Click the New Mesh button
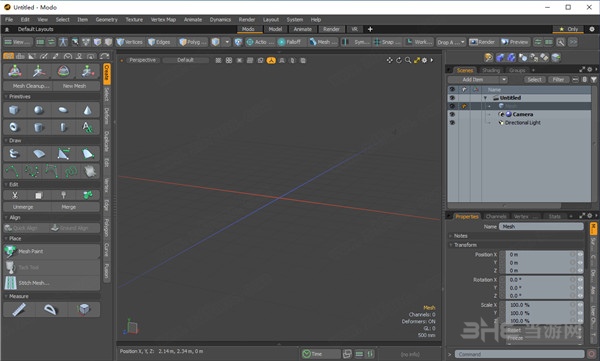The height and width of the screenshot is (361, 600). 76,86
